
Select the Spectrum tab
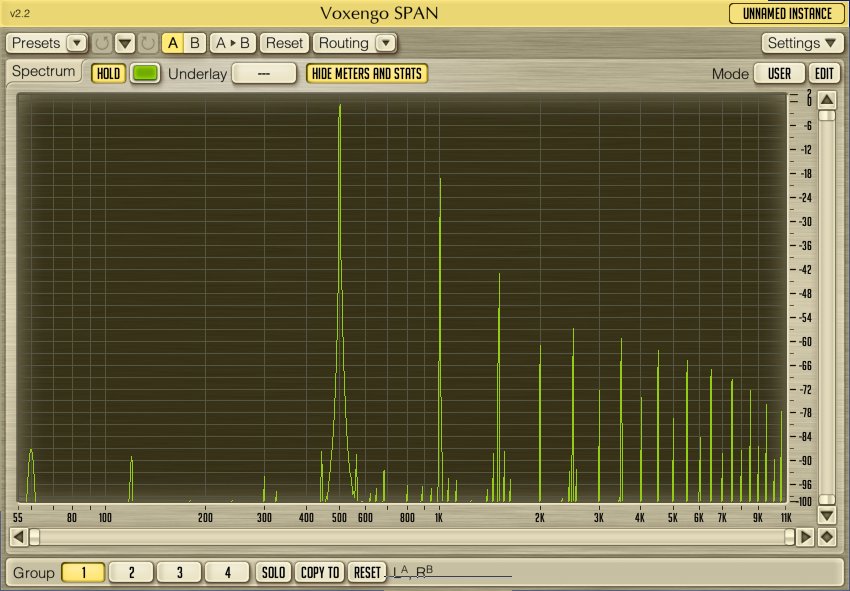[44, 72]
